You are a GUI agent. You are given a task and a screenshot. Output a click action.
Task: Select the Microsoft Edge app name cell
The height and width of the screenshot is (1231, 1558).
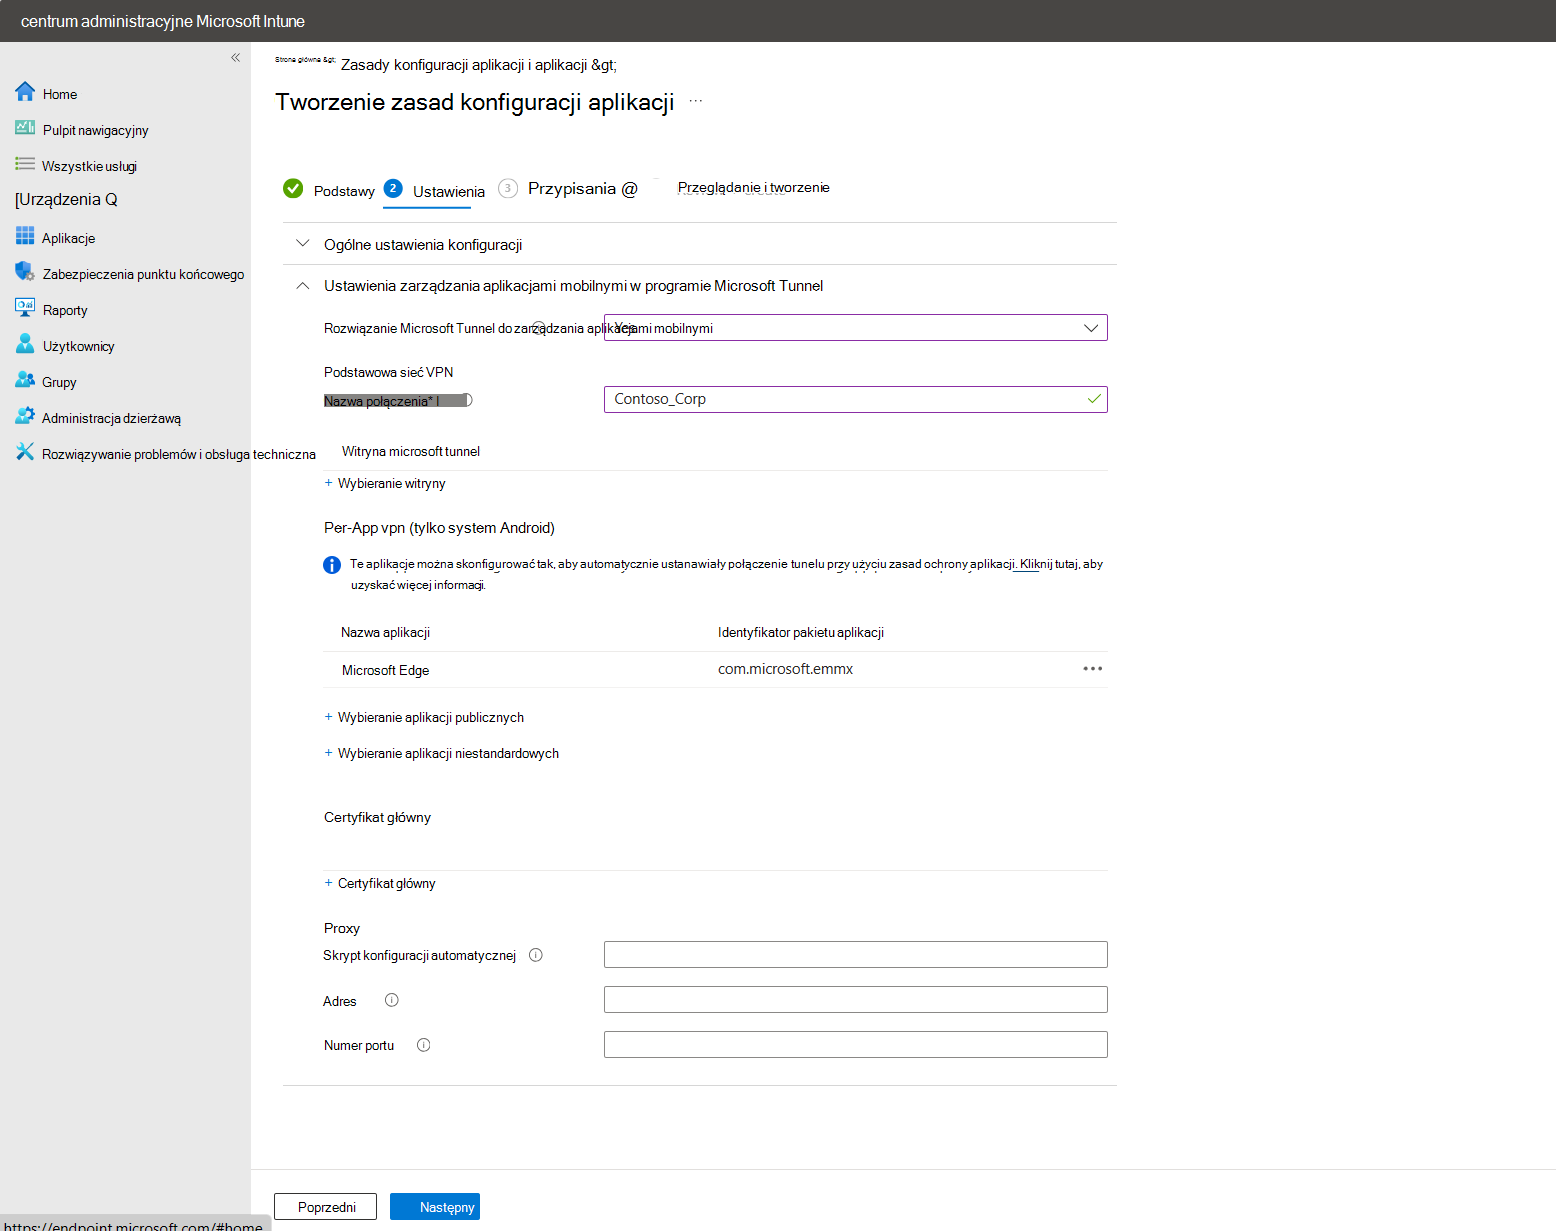[385, 670]
